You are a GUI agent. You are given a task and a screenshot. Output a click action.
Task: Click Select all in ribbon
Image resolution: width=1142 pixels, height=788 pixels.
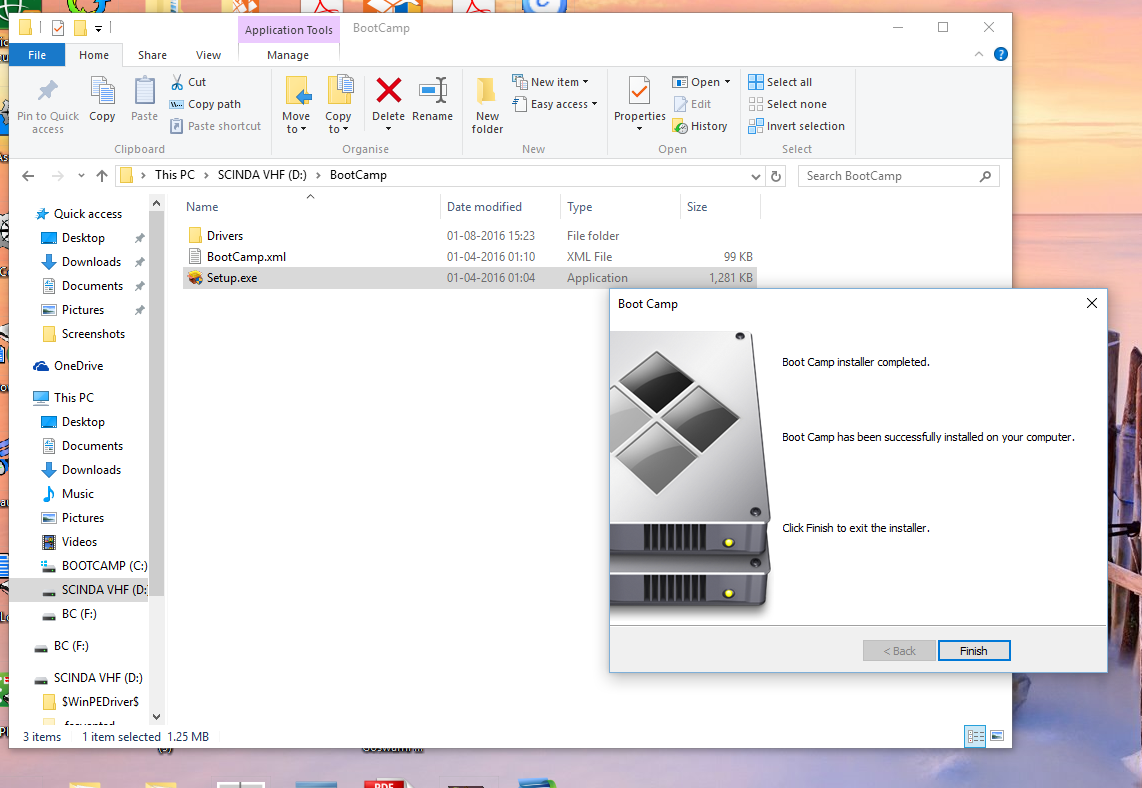(x=780, y=82)
